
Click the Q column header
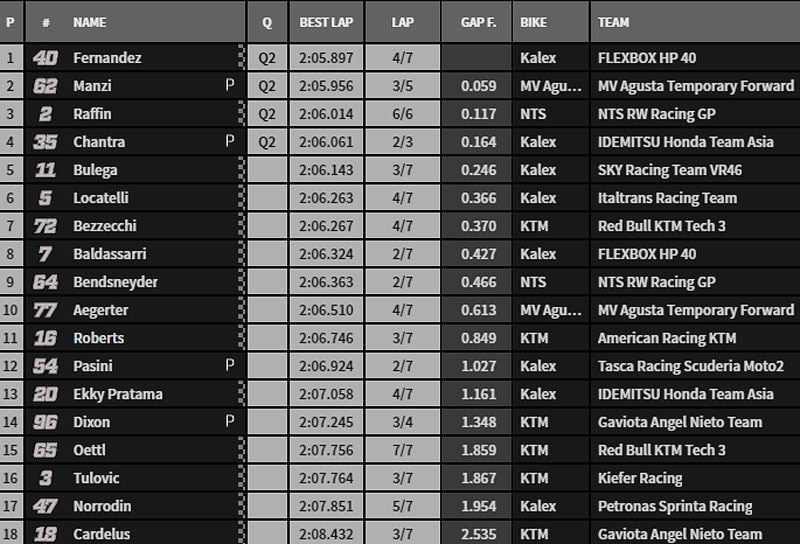pyautogui.click(x=267, y=22)
